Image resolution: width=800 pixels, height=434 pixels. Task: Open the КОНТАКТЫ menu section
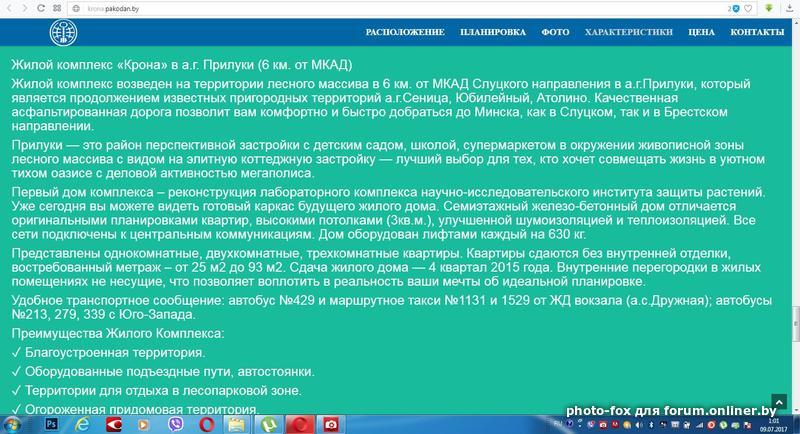[757, 32]
